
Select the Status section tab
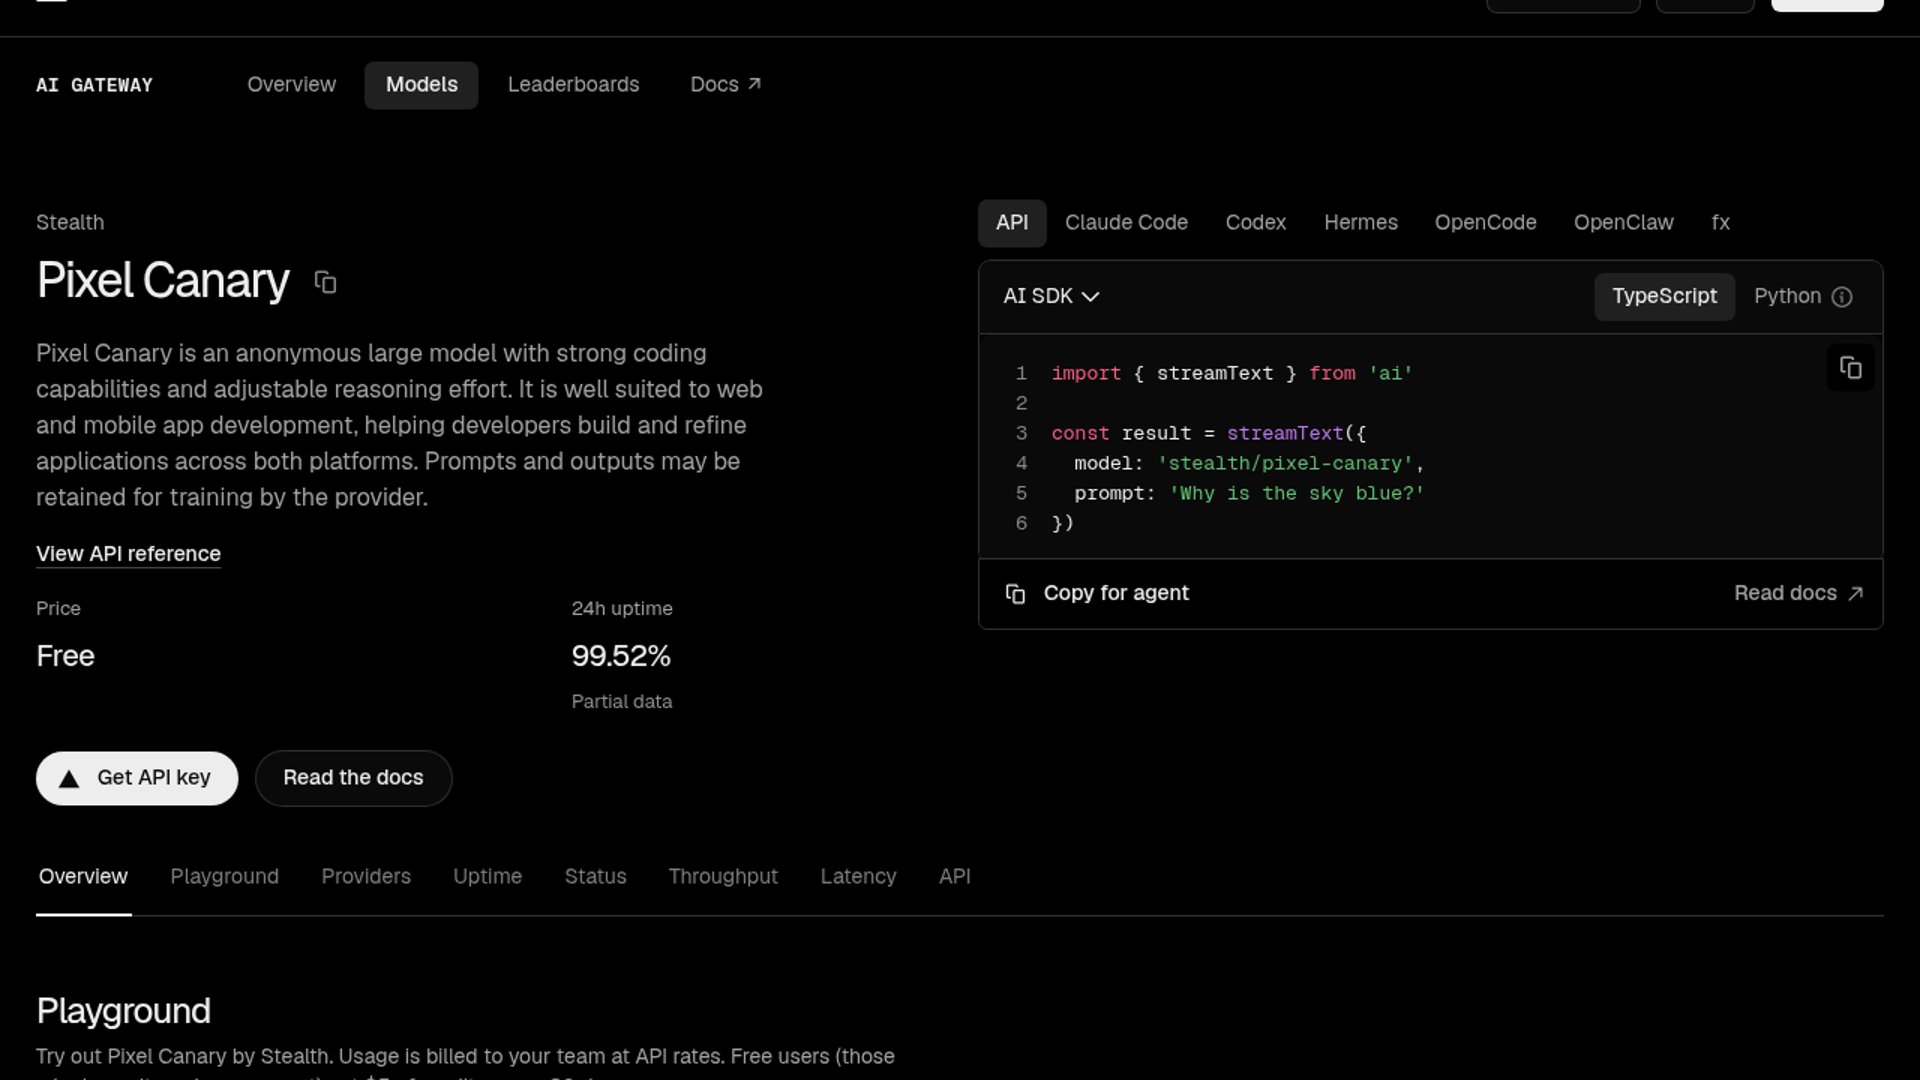[595, 877]
